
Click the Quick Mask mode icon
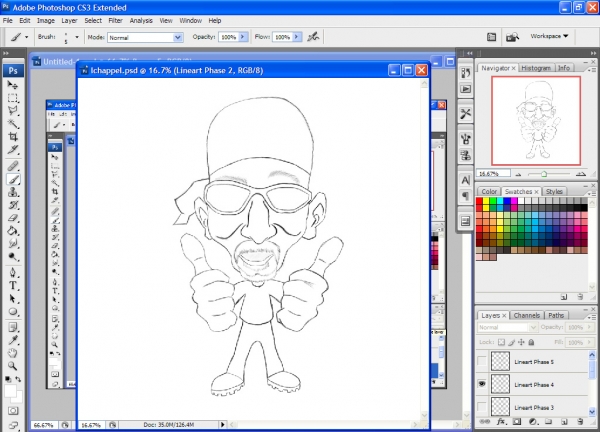coord(13,411)
